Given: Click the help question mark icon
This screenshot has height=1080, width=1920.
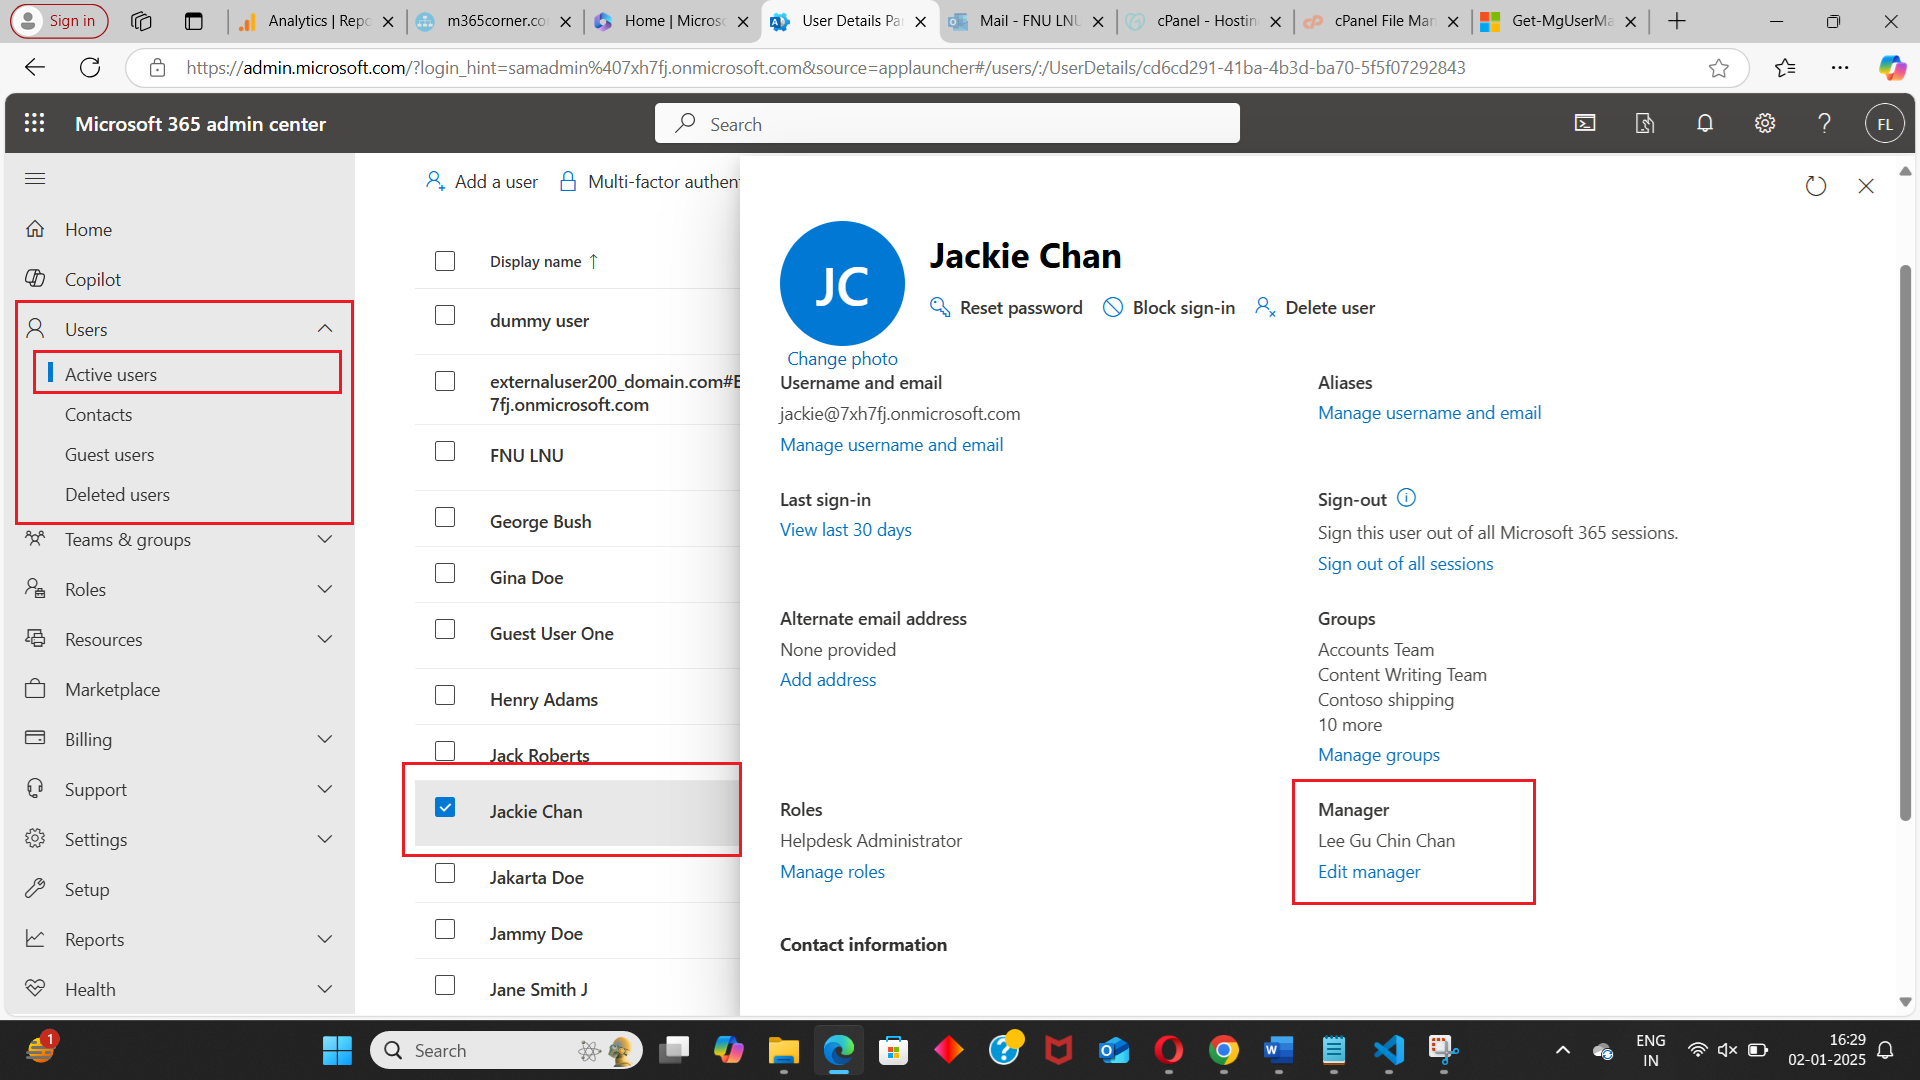Looking at the screenshot, I should (1824, 123).
